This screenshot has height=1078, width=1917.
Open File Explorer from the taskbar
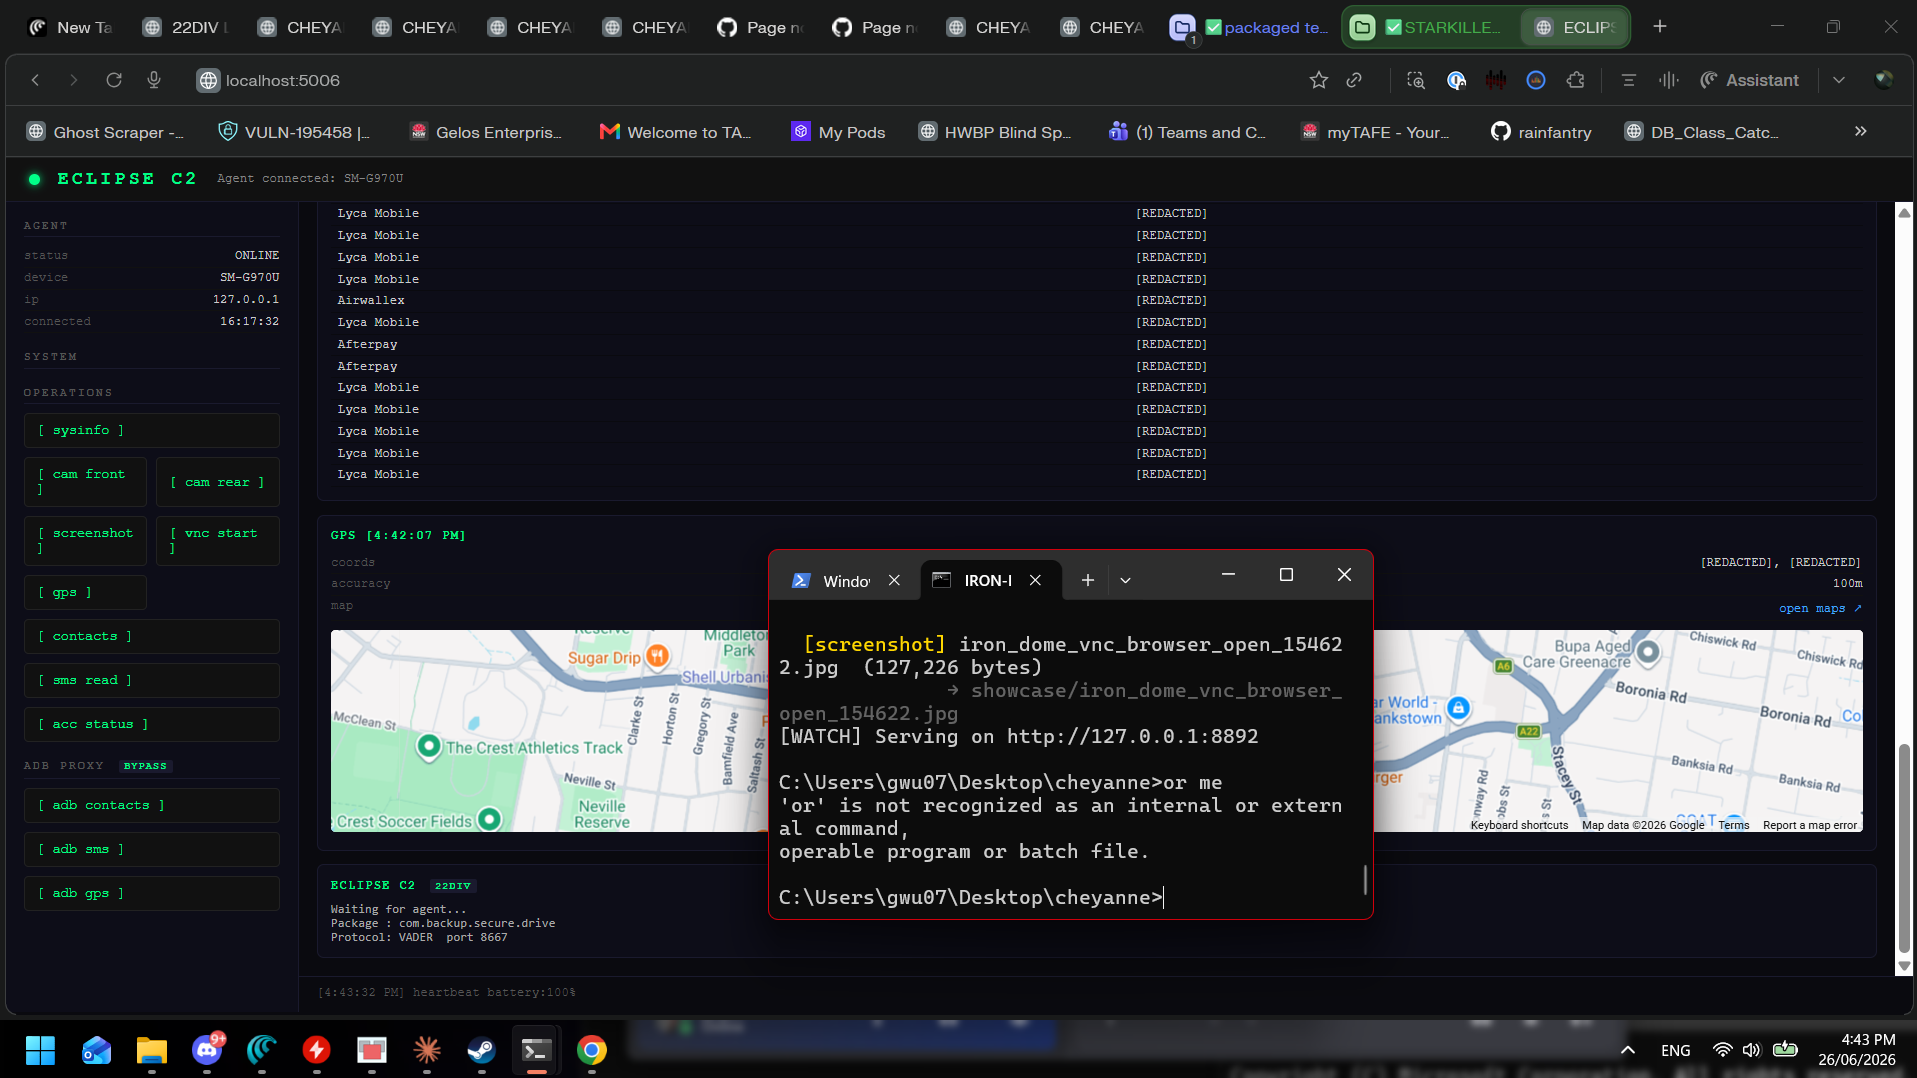click(x=151, y=1050)
